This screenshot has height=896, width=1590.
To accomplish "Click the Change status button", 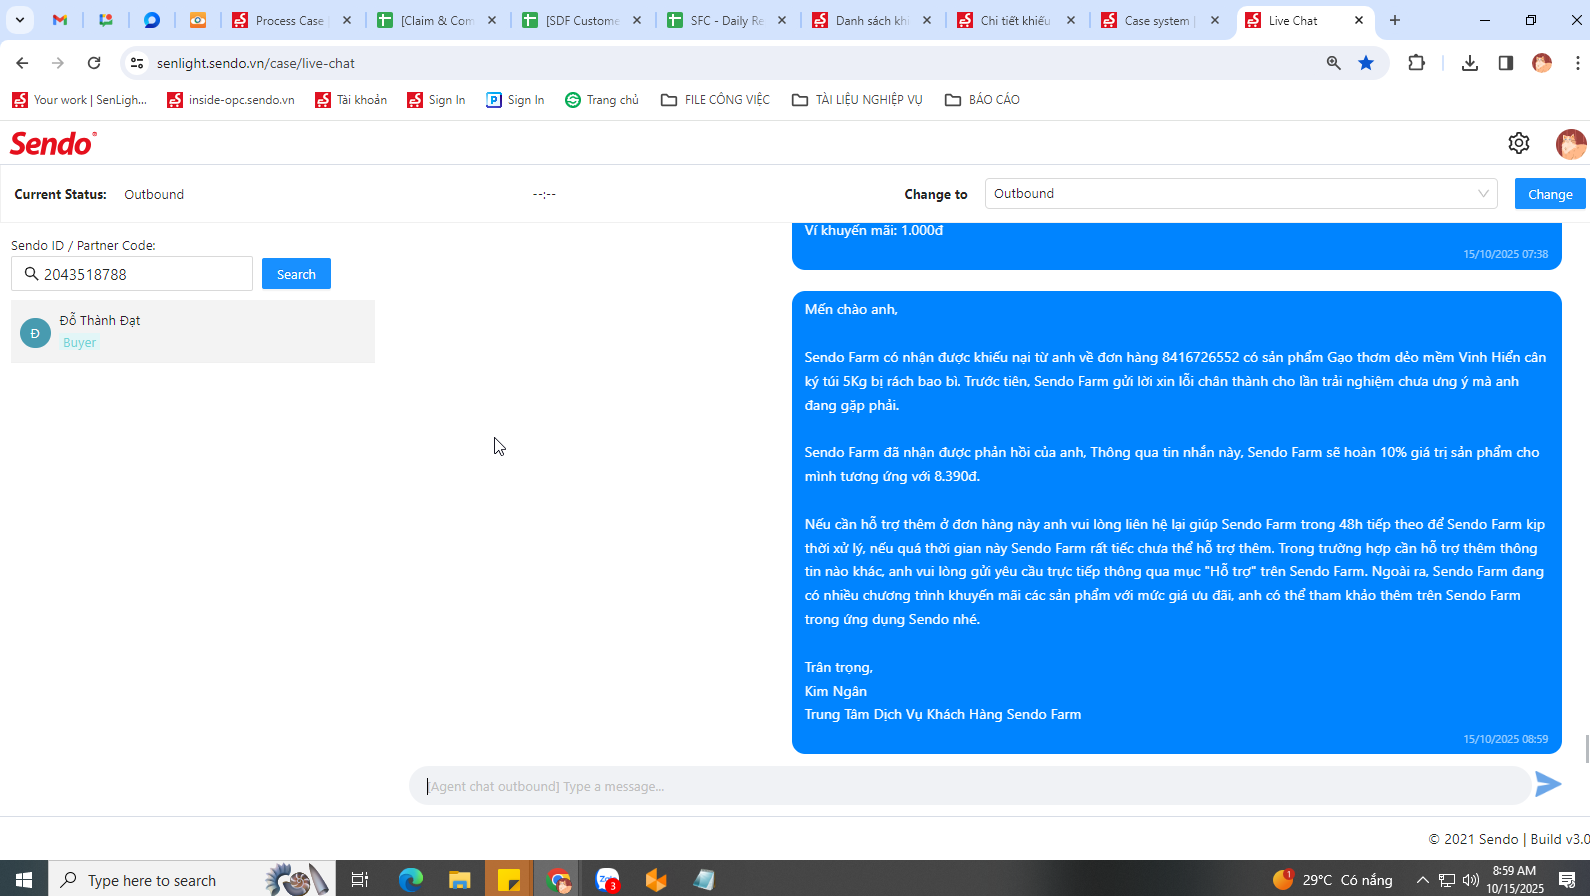I will click(x=1550, y=194).
